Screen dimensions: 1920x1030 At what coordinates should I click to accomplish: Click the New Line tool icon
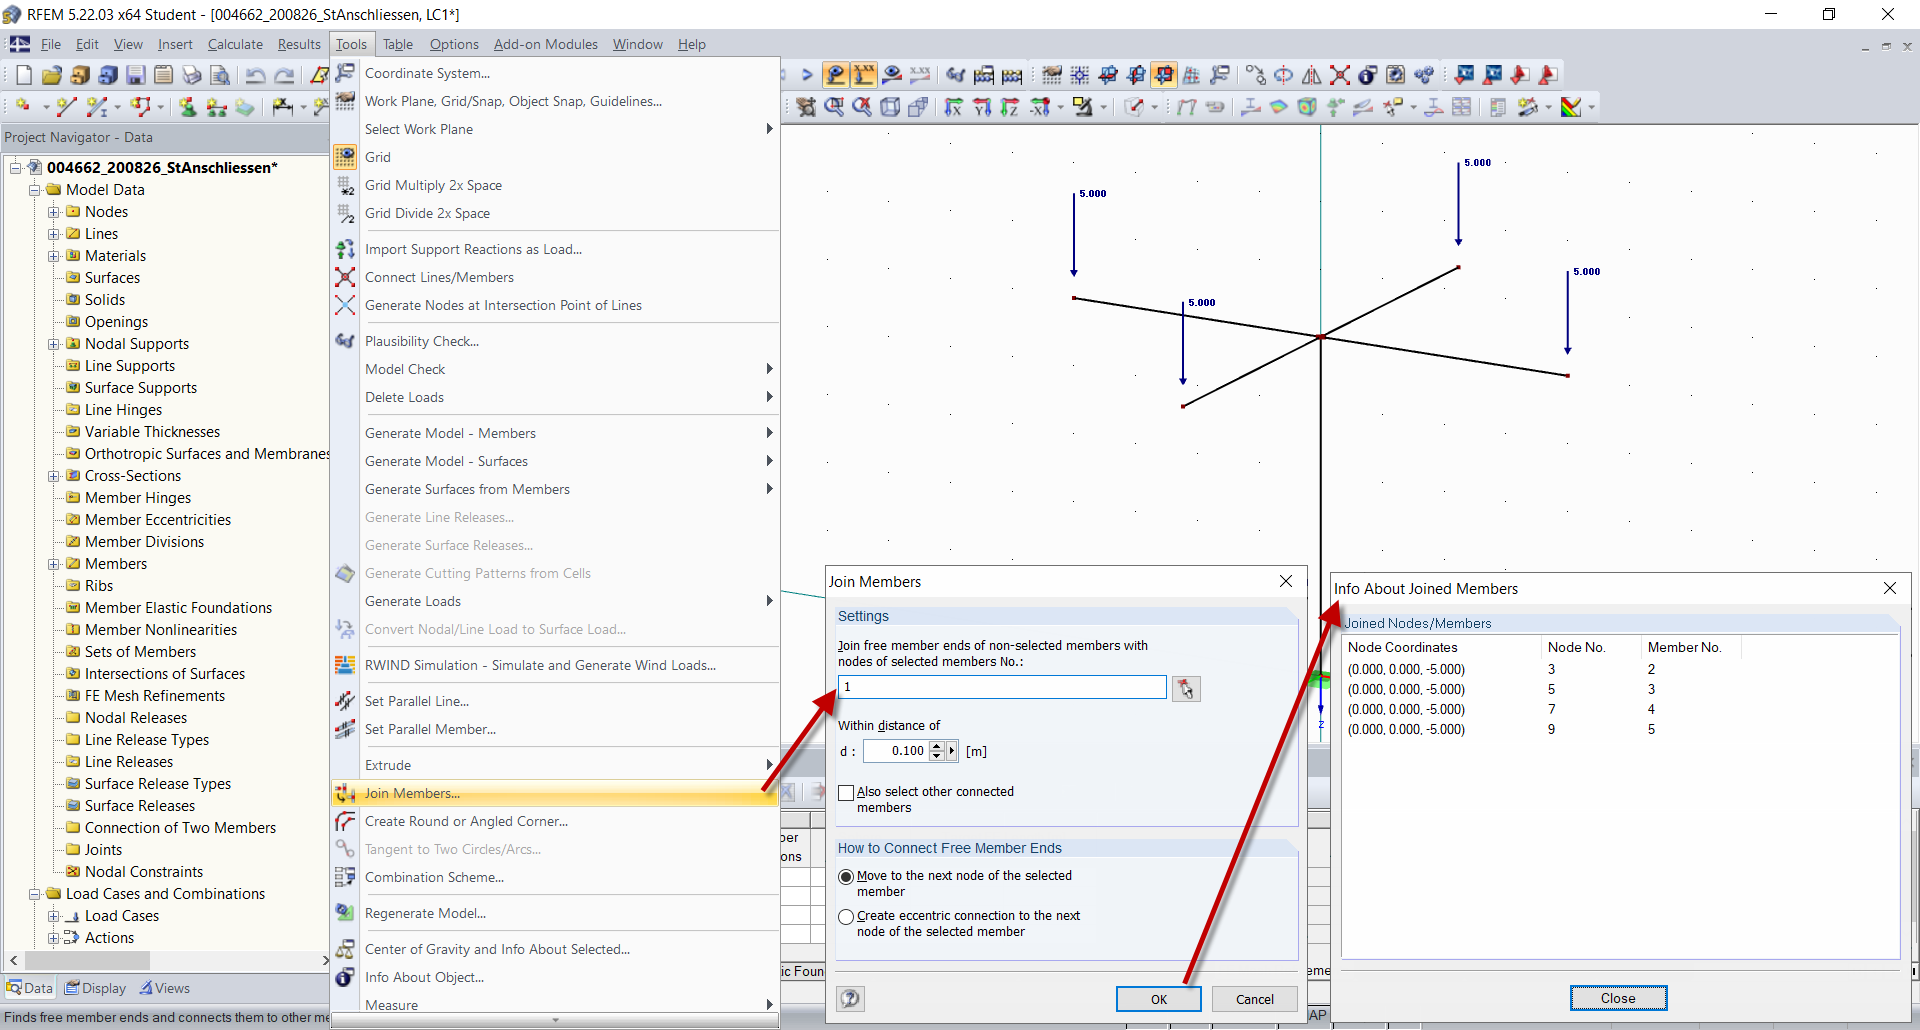pos(66,106)
